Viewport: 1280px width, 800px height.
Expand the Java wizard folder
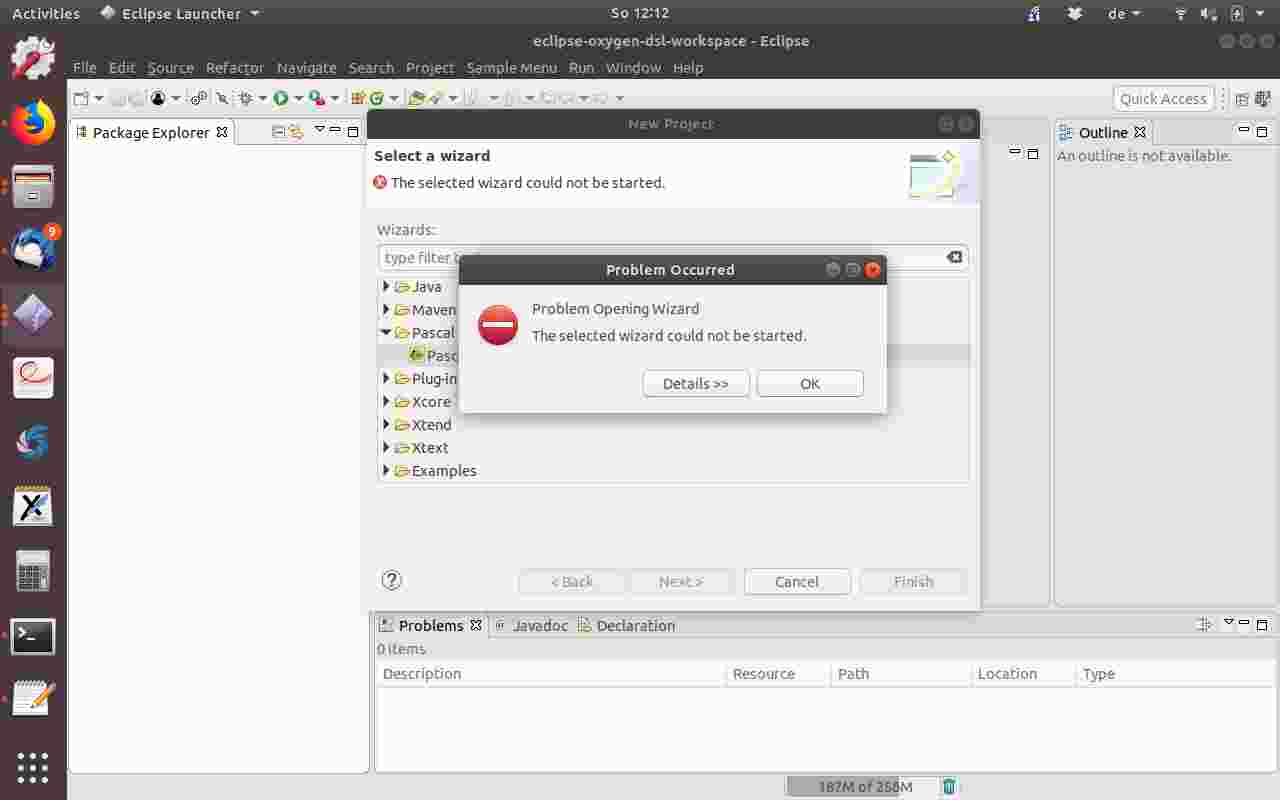tap(386, 286)
